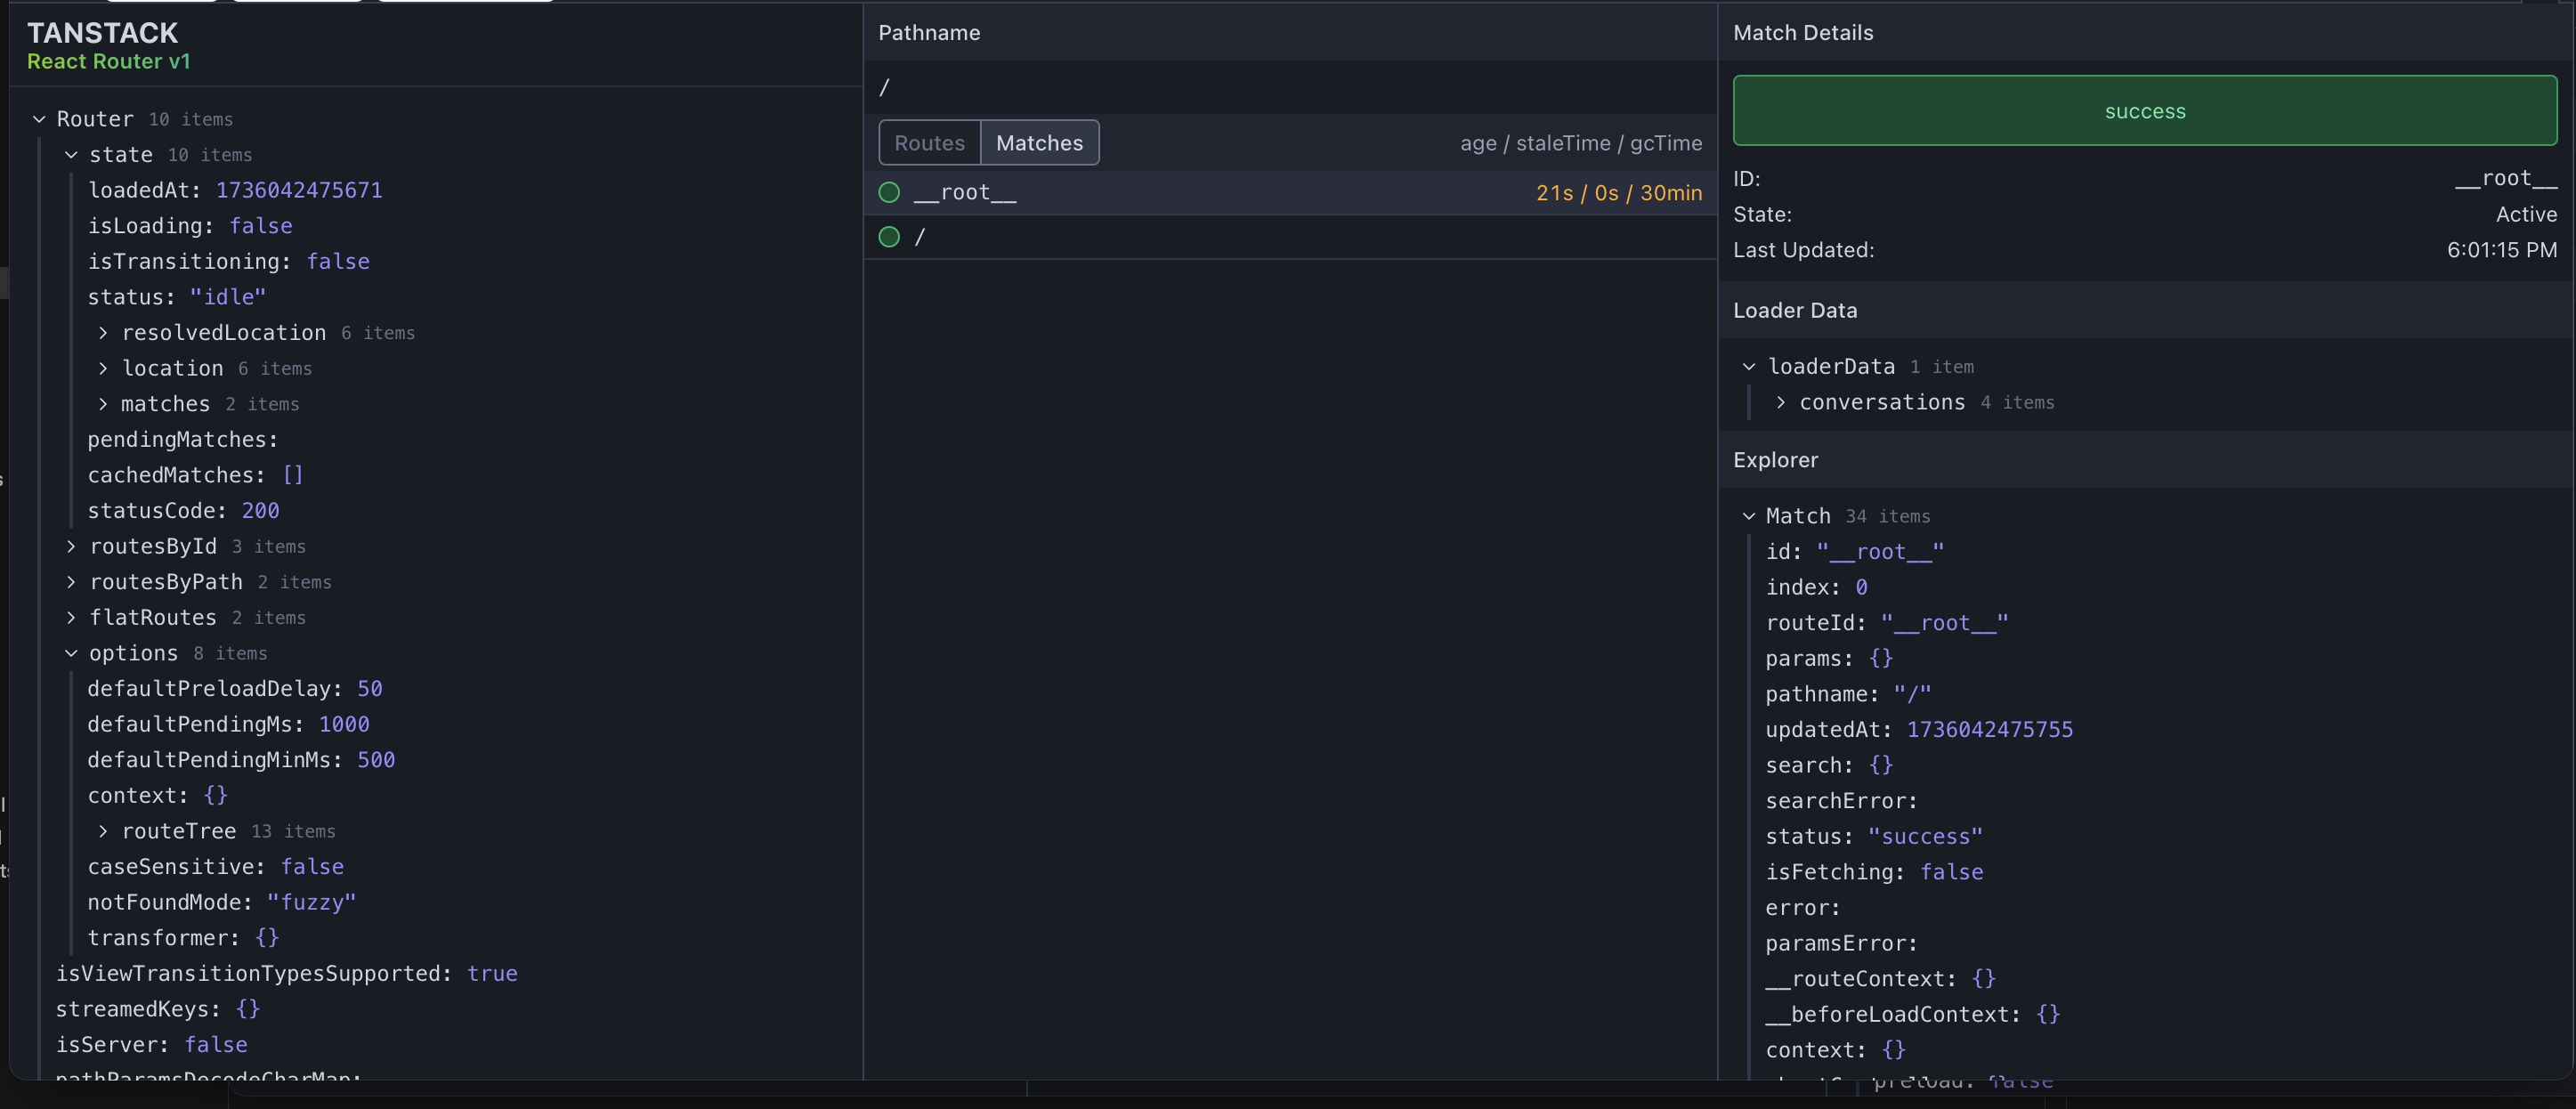Click loadedAt value 1736042475671
This screenshot has height=1109, width=2576.
299,191
